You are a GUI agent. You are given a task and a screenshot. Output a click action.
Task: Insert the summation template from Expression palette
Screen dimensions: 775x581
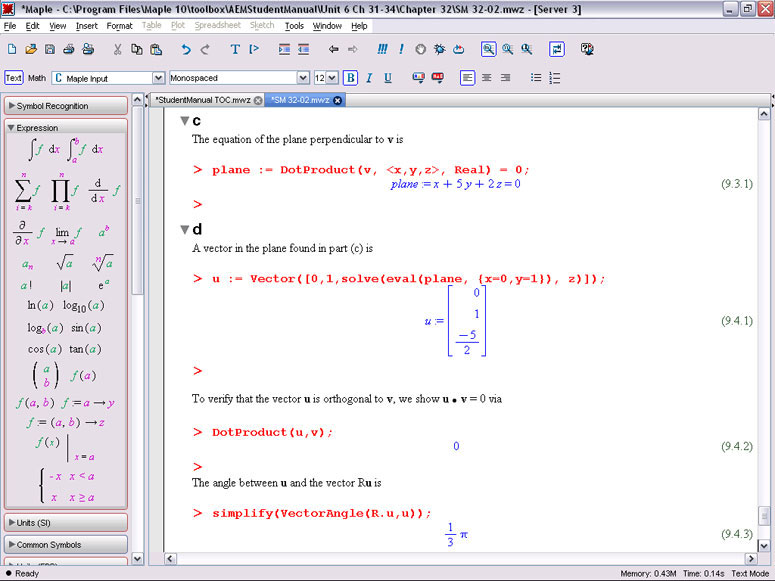tap(28, 188)
